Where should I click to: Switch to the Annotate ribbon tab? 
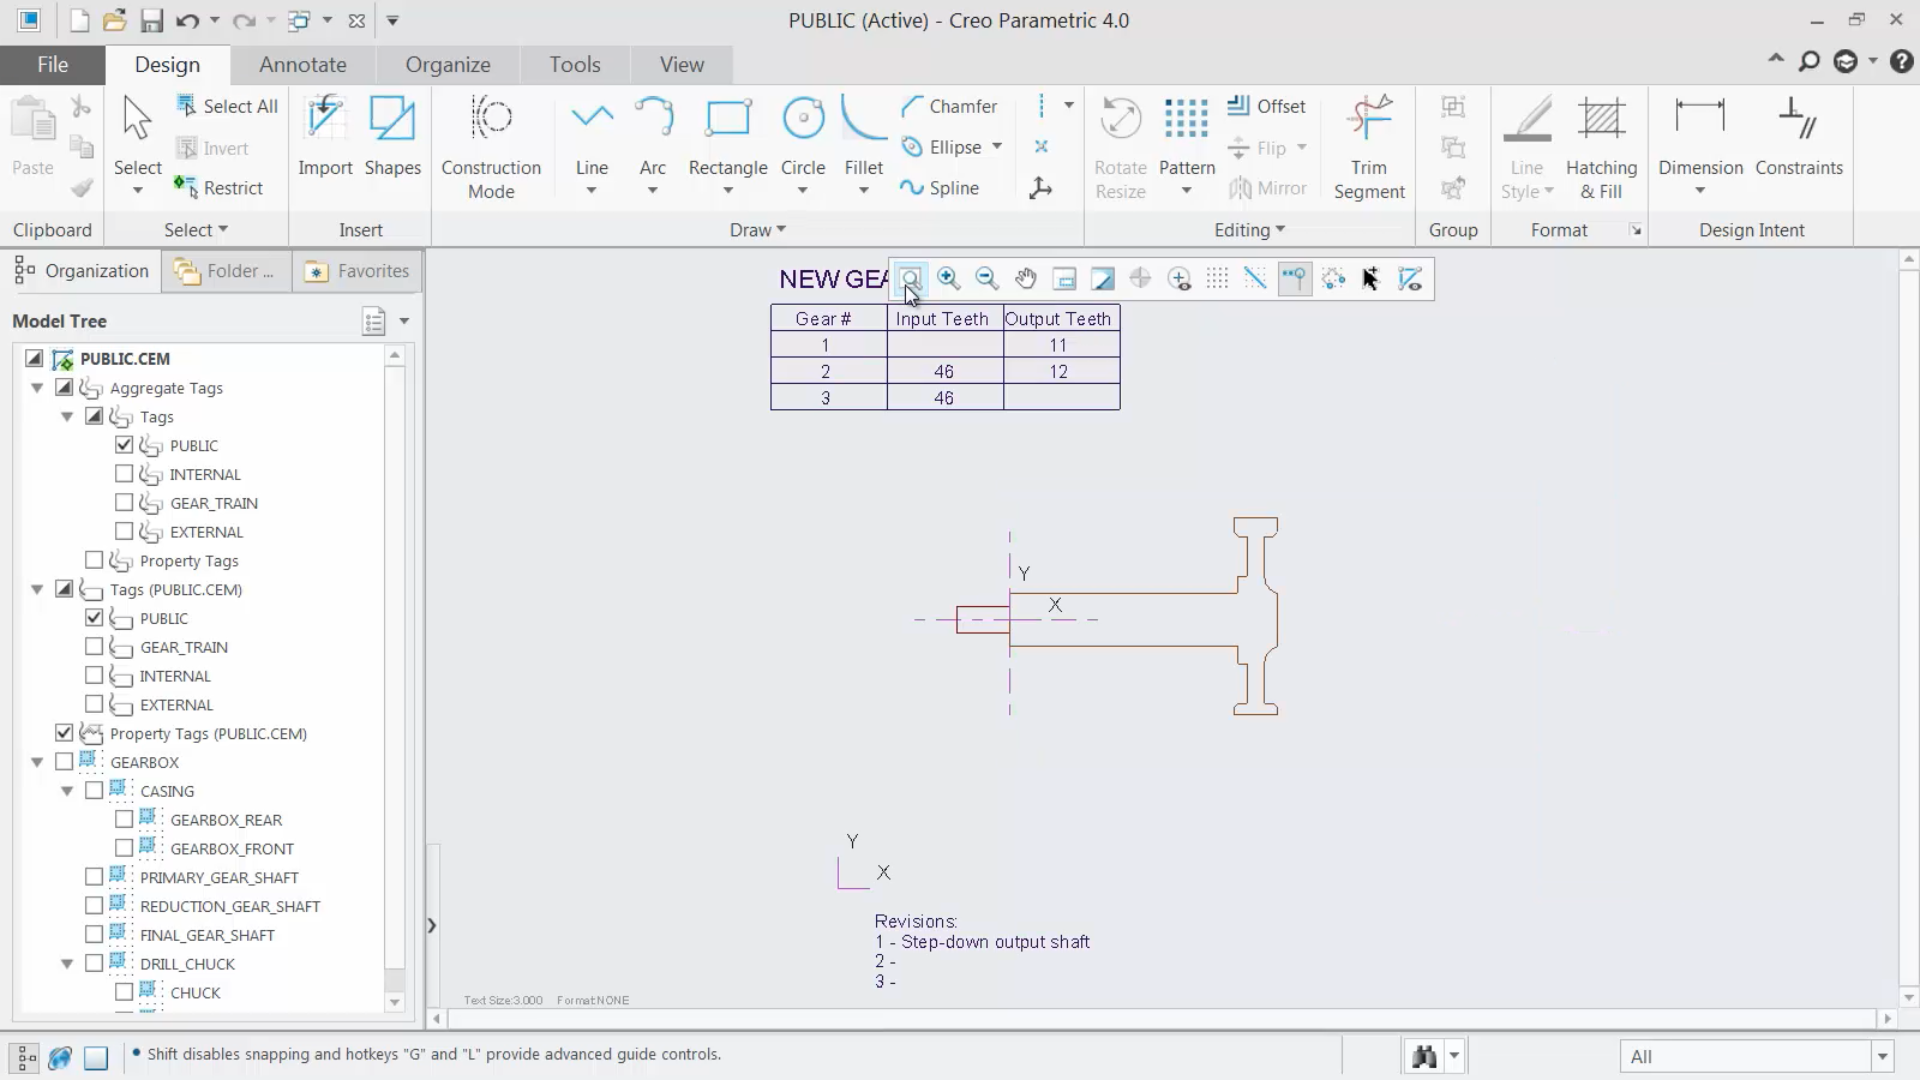(x=303, y=64)
